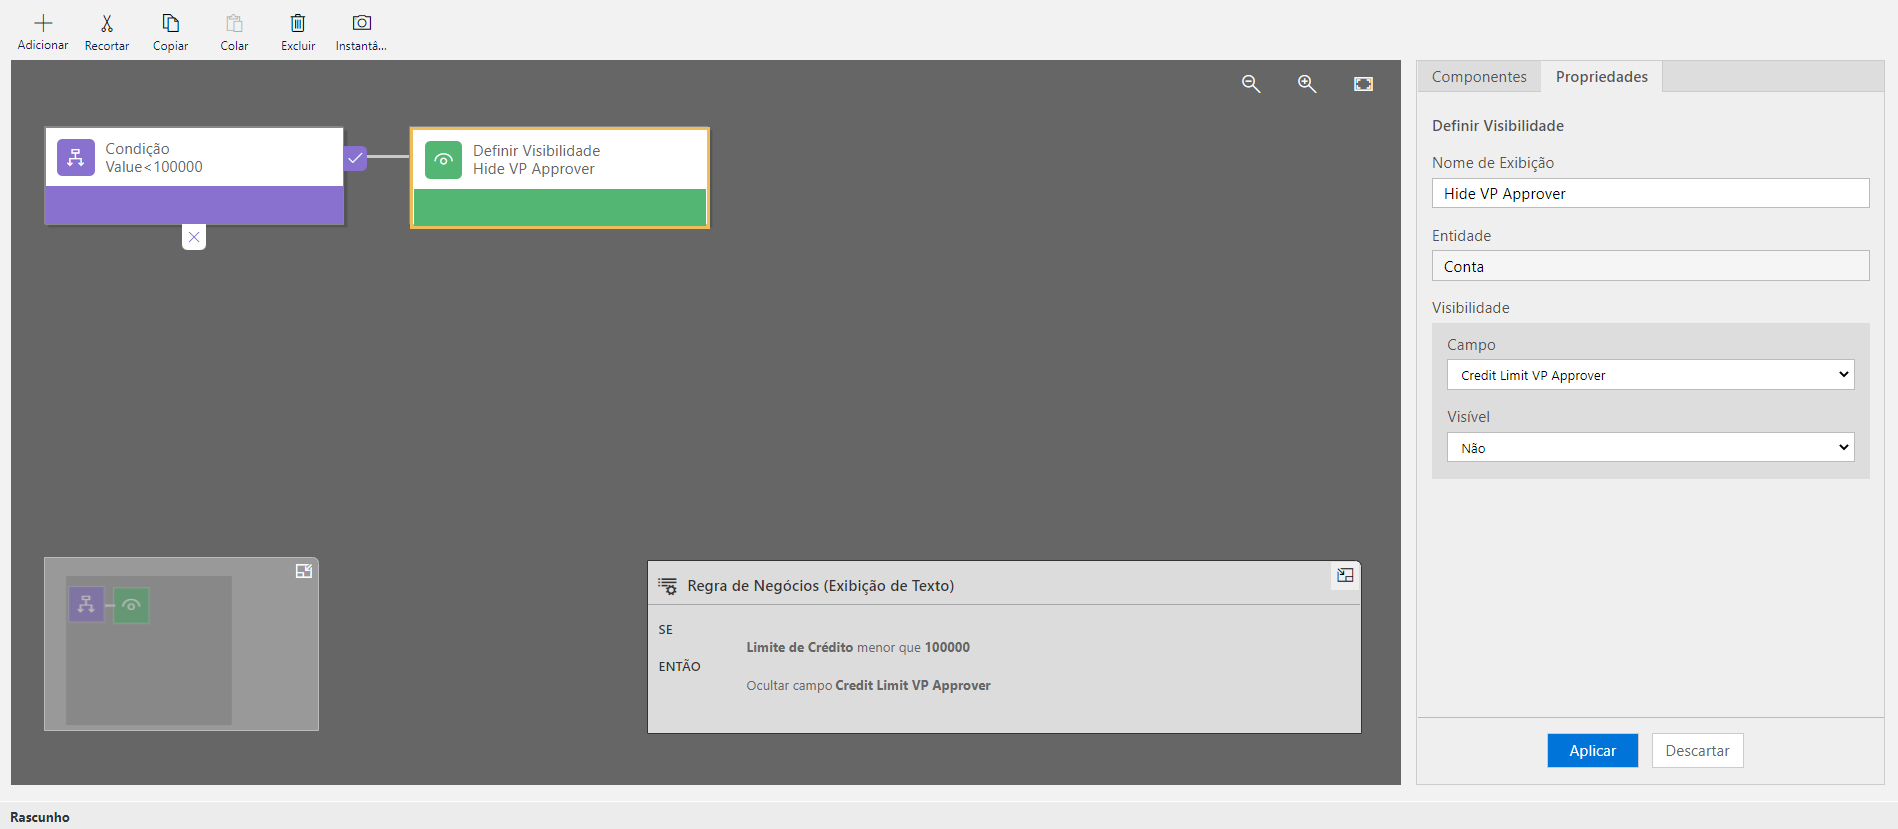Screen dimensions: 1898x829
Task: Click the purple Condição node icon
Action: click(76, 157)
